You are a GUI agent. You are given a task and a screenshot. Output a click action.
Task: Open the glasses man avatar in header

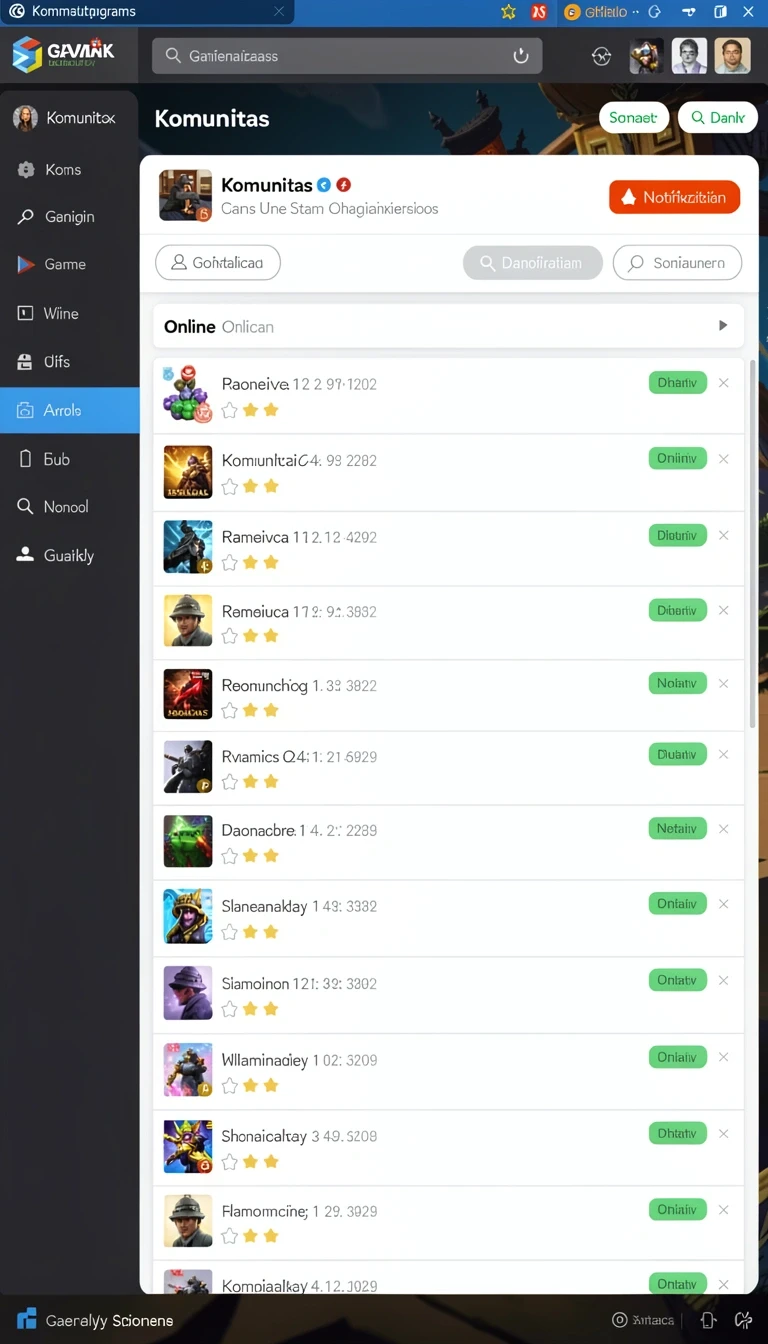pos(690,56)
